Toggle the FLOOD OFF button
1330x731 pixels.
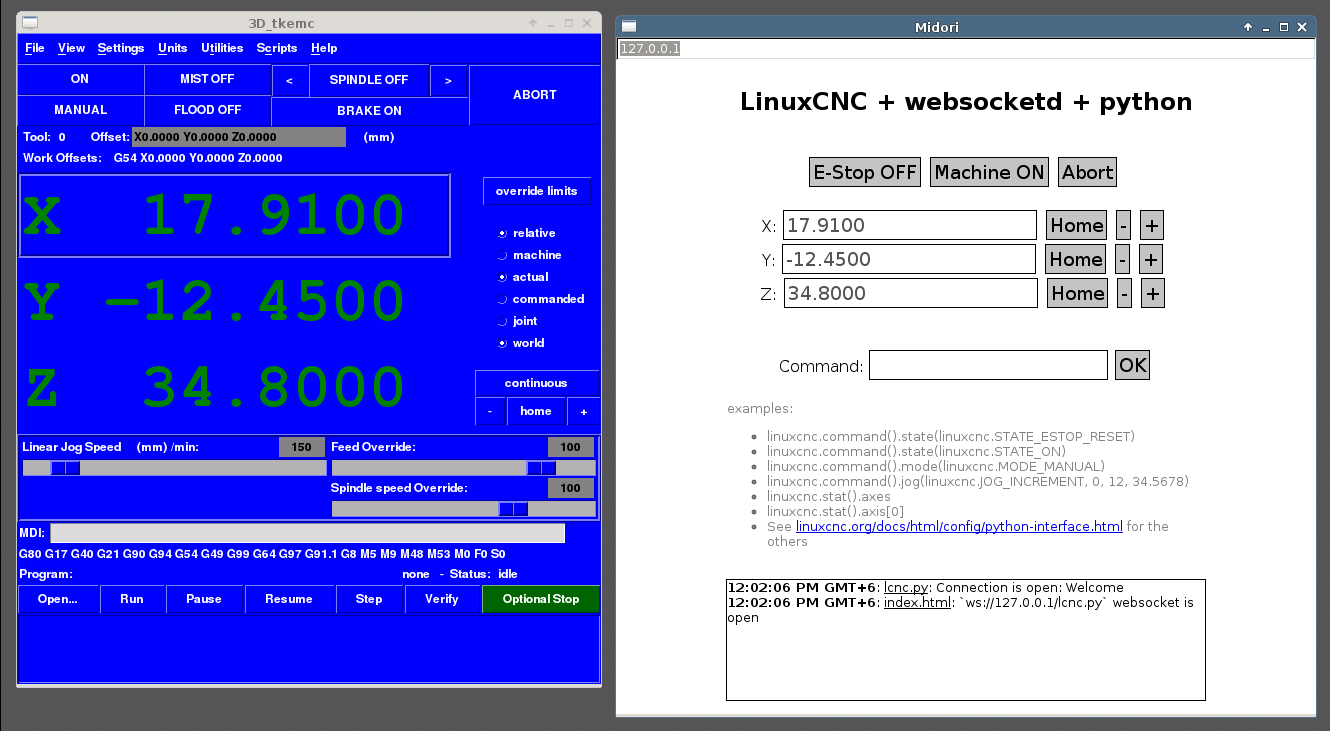[x=207, y=110]
